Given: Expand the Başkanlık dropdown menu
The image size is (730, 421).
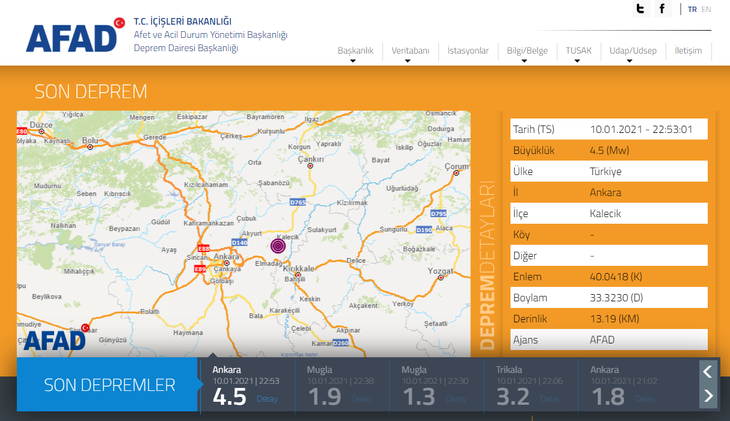Looking at the screenshot, I should coord(355,51).
